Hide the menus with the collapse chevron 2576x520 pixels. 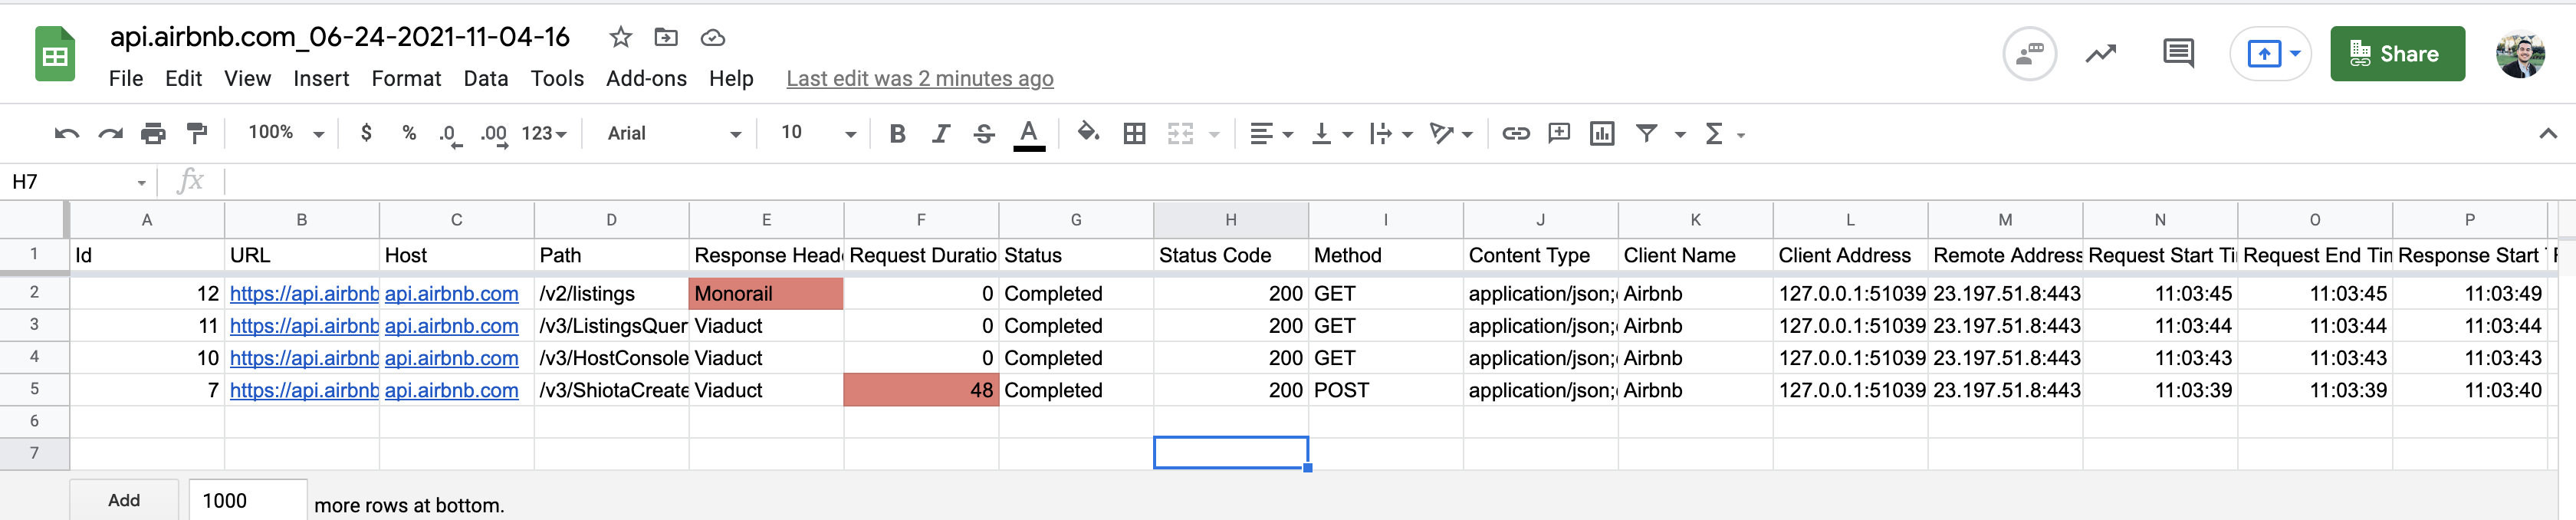tap(2547, 133)
